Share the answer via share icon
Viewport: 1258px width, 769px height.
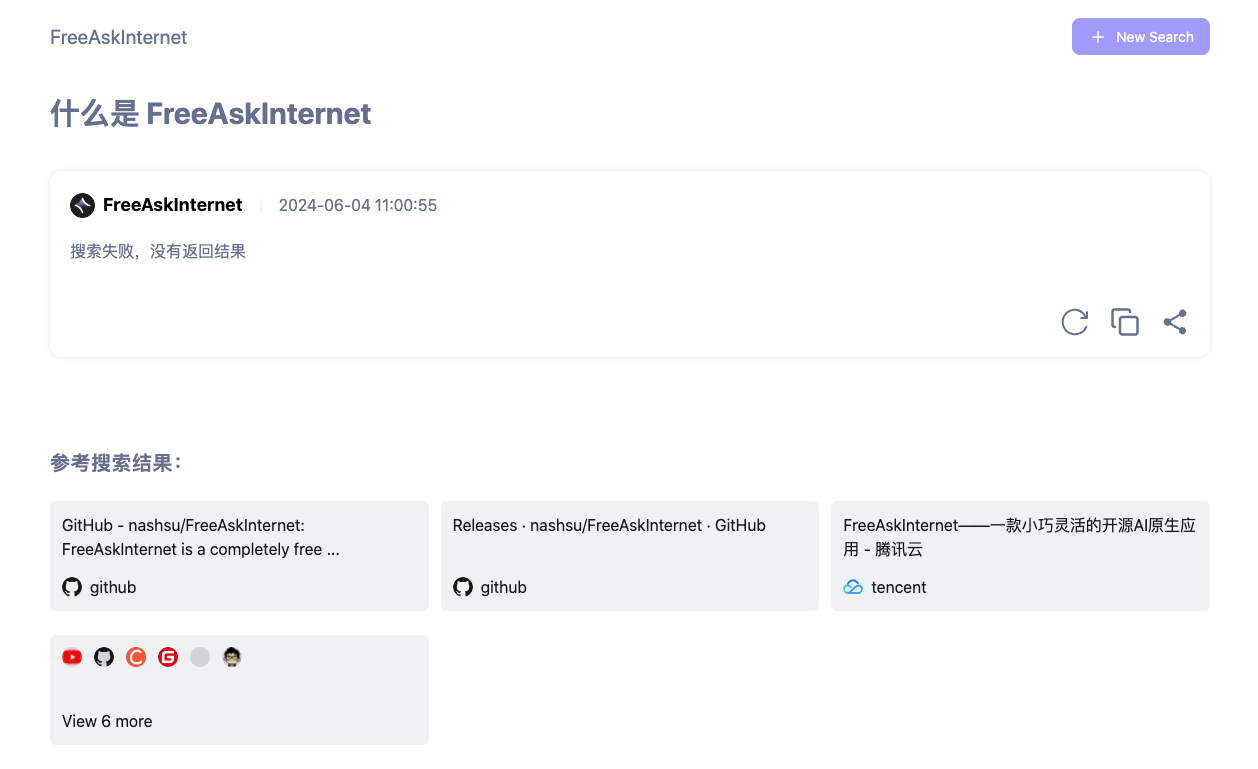point(1175,322)
